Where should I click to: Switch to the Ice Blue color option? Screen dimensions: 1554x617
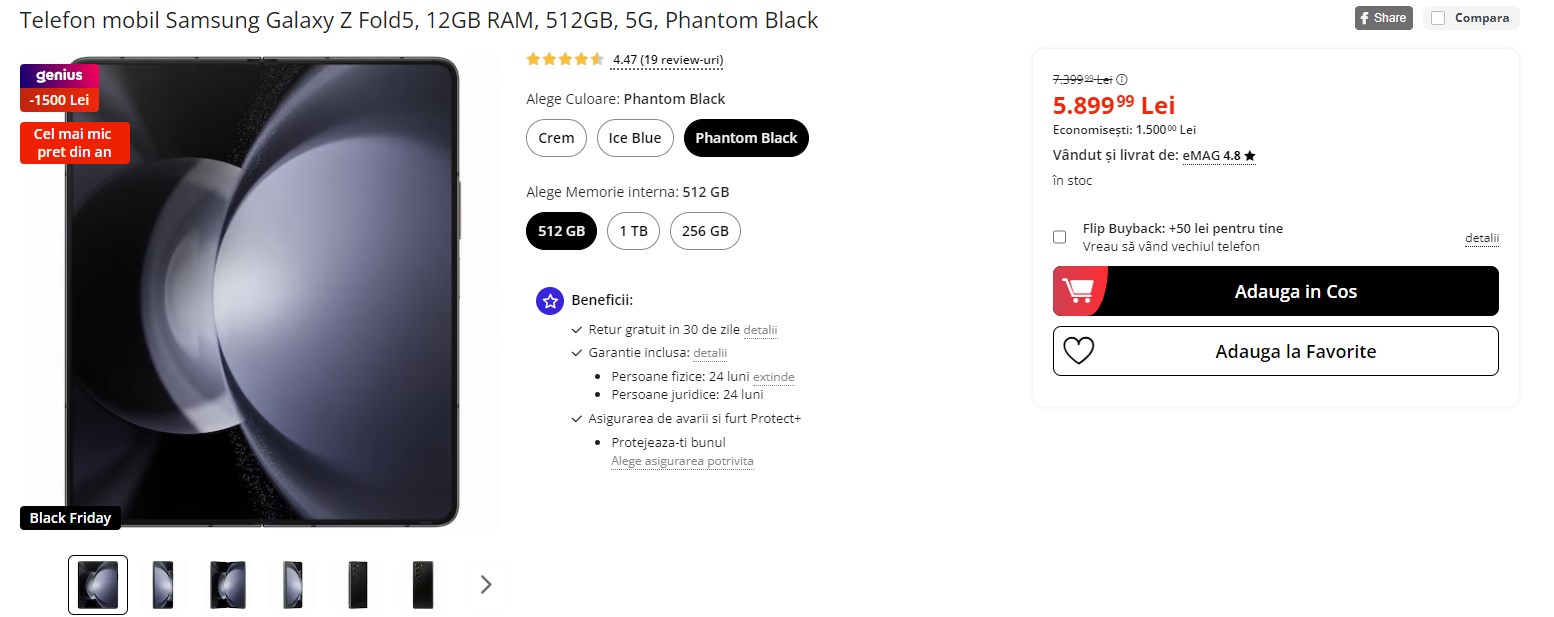click(635, 138)
